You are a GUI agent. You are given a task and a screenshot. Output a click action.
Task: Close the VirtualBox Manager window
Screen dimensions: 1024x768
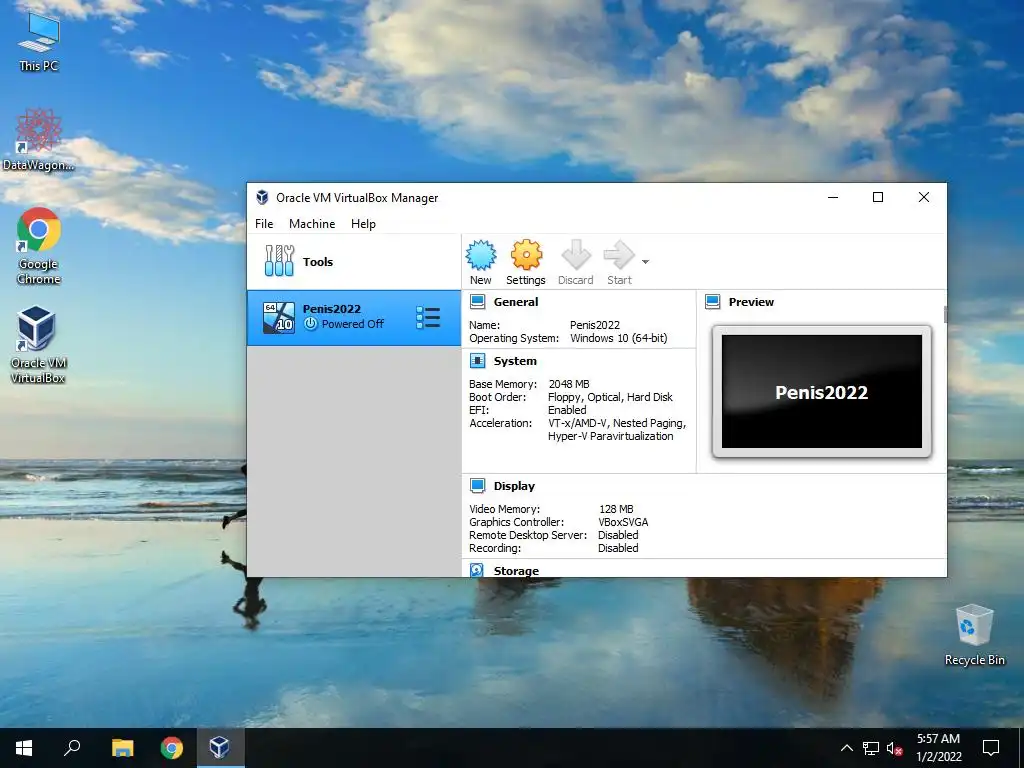tap(923, 197)
